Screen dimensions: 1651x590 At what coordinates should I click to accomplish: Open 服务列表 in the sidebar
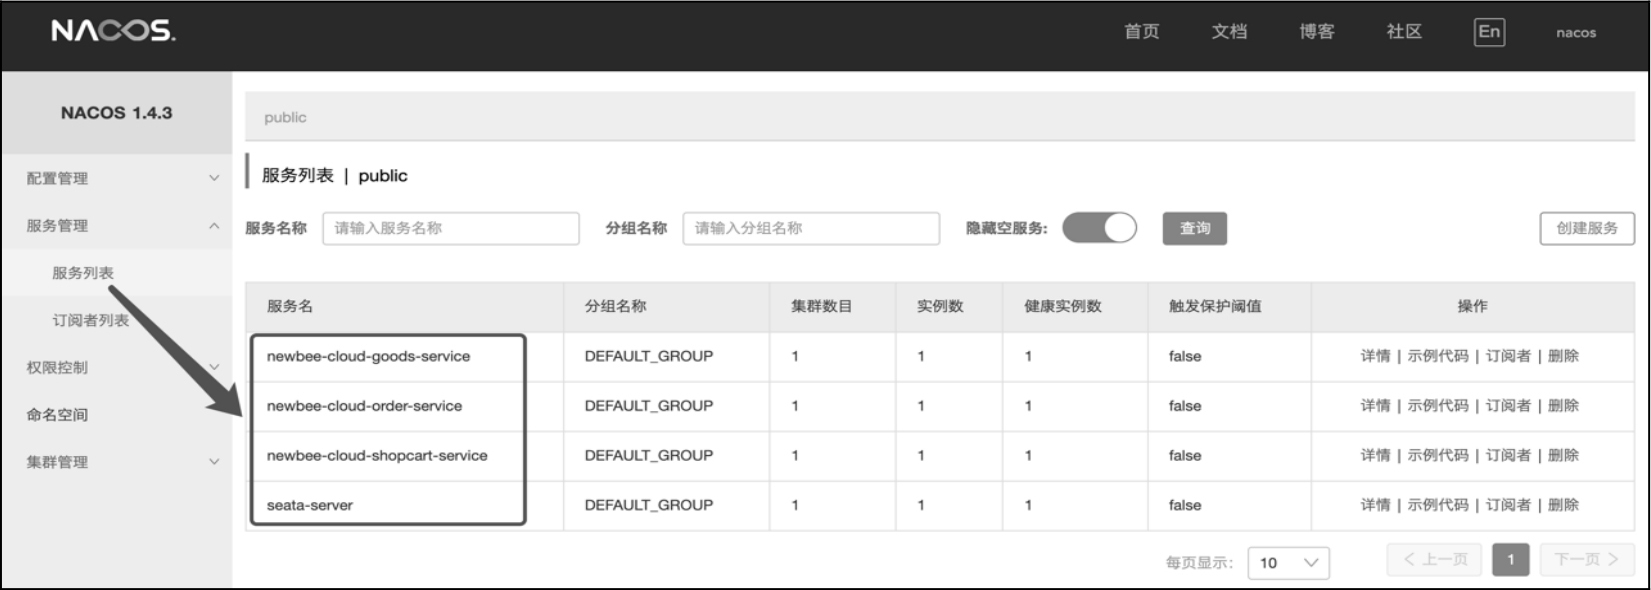pos(83,273)
